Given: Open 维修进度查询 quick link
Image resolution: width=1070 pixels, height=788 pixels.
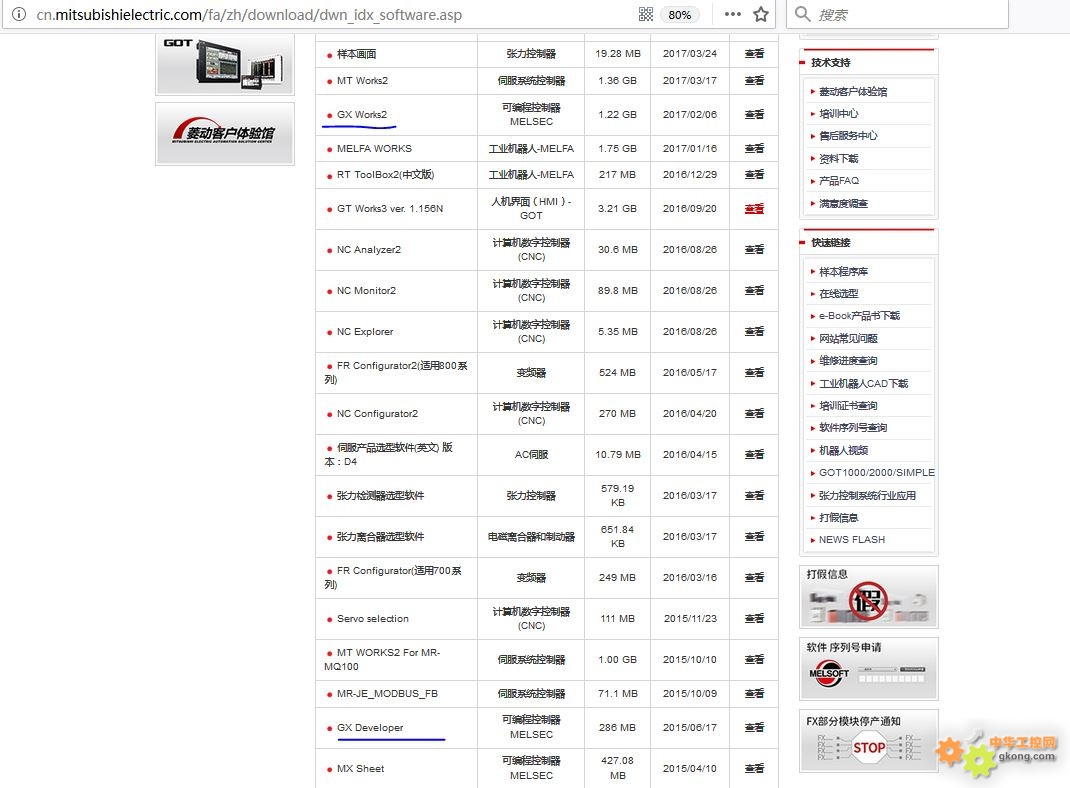Looking at the screenshot, I should coord(848,360).
